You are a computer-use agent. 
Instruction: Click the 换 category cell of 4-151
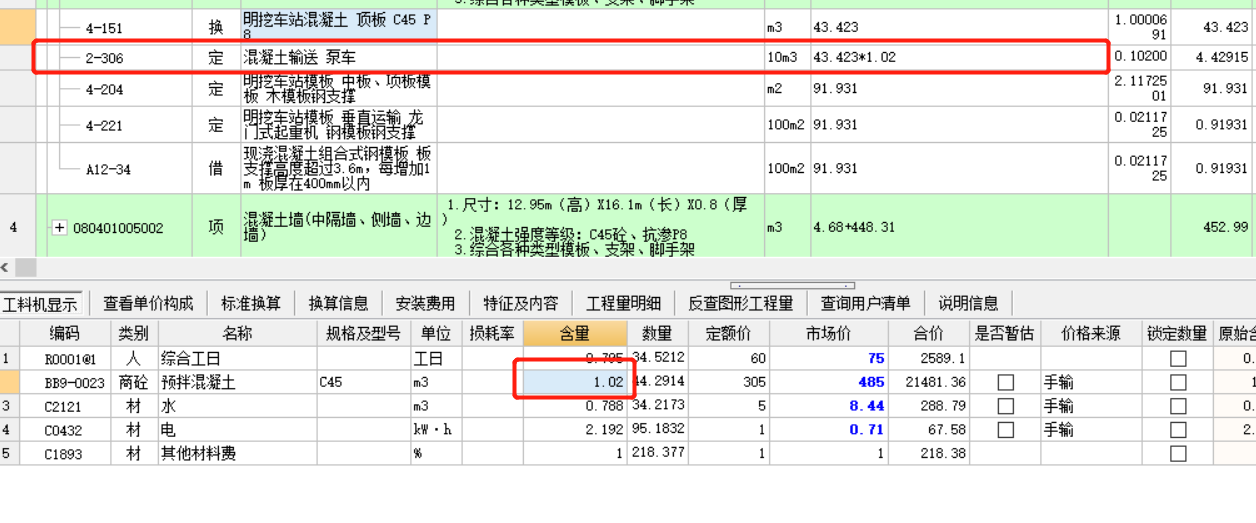tap(216, 28)
